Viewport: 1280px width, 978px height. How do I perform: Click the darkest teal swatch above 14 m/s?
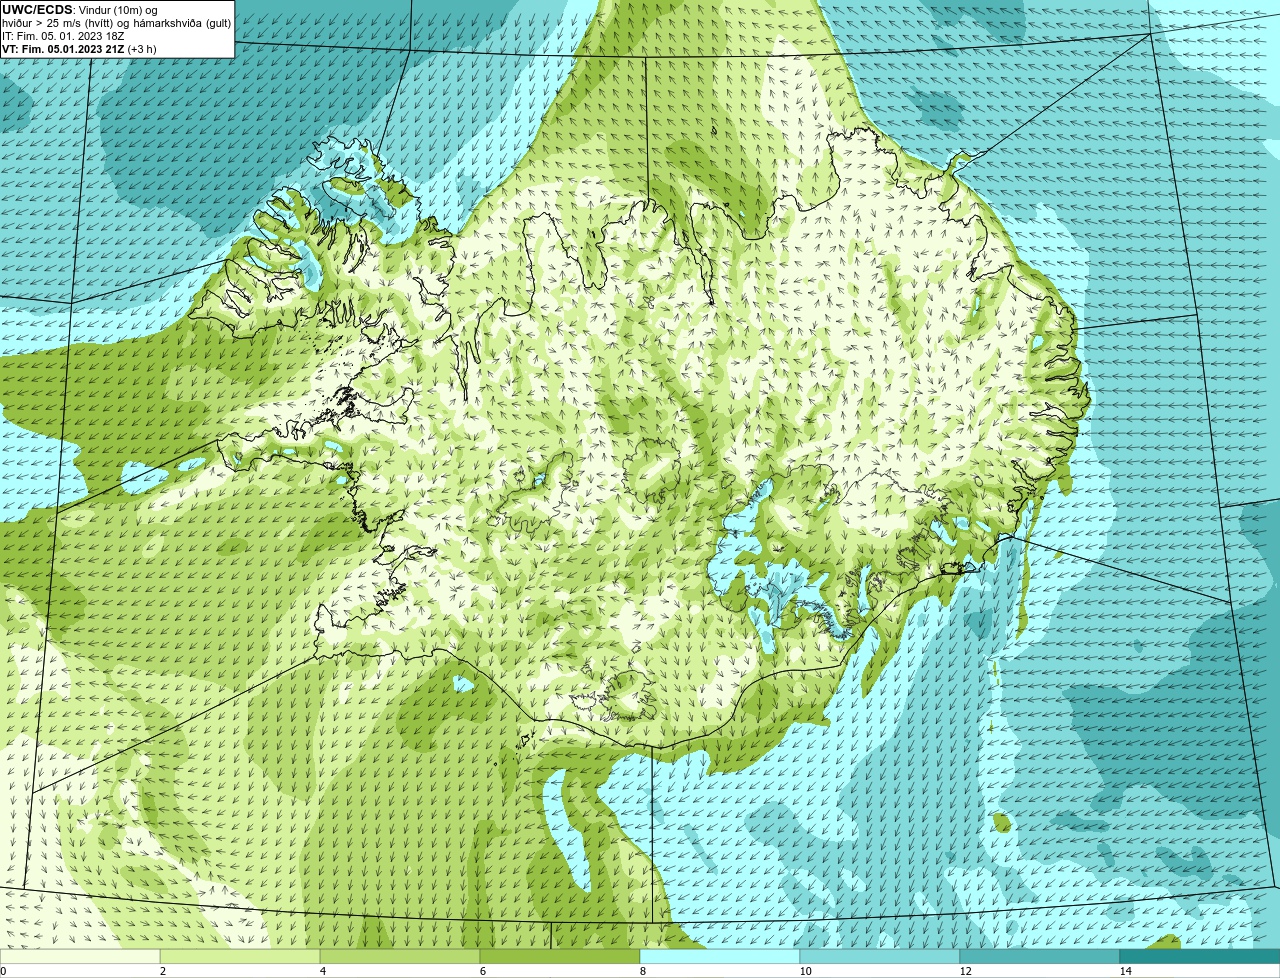(1200, 957)
